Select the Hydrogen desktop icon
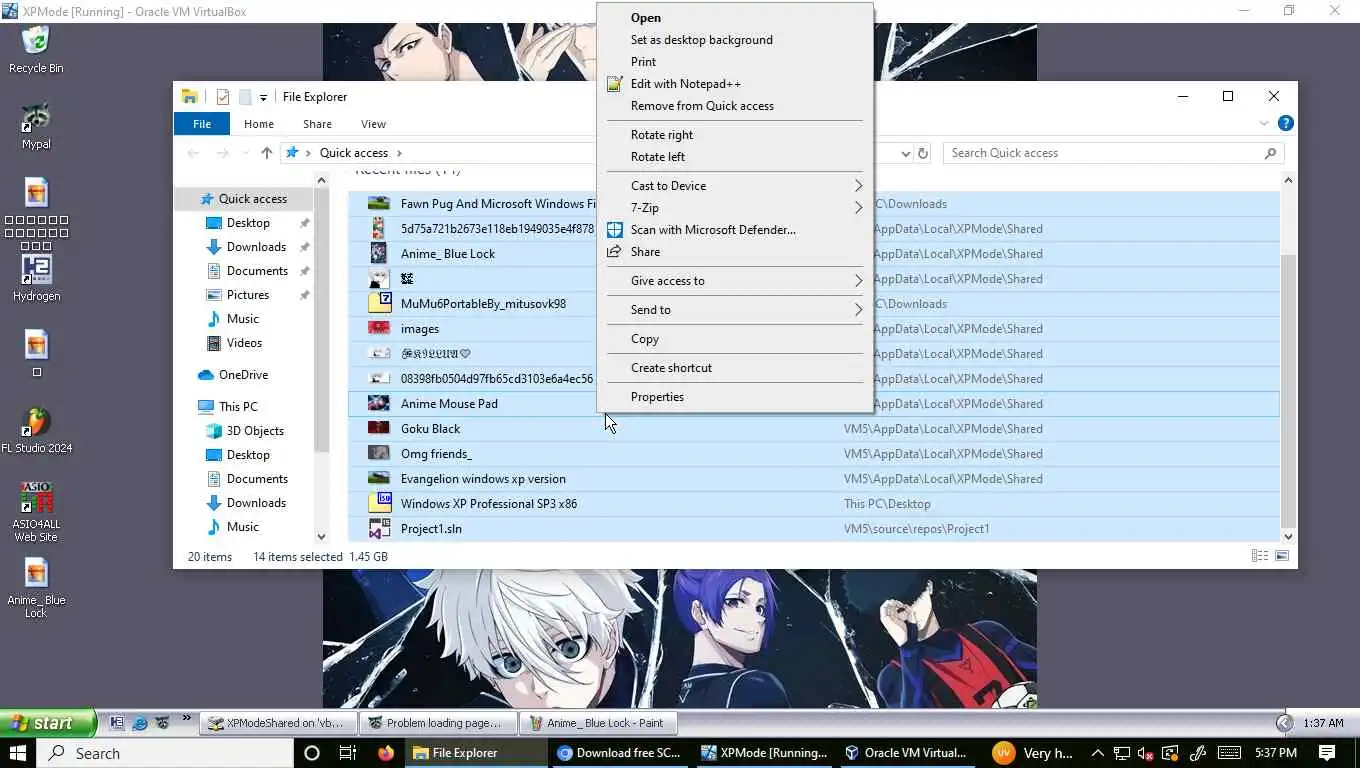Viewport: 1360px width, 768px height. [x=36, y=278]
